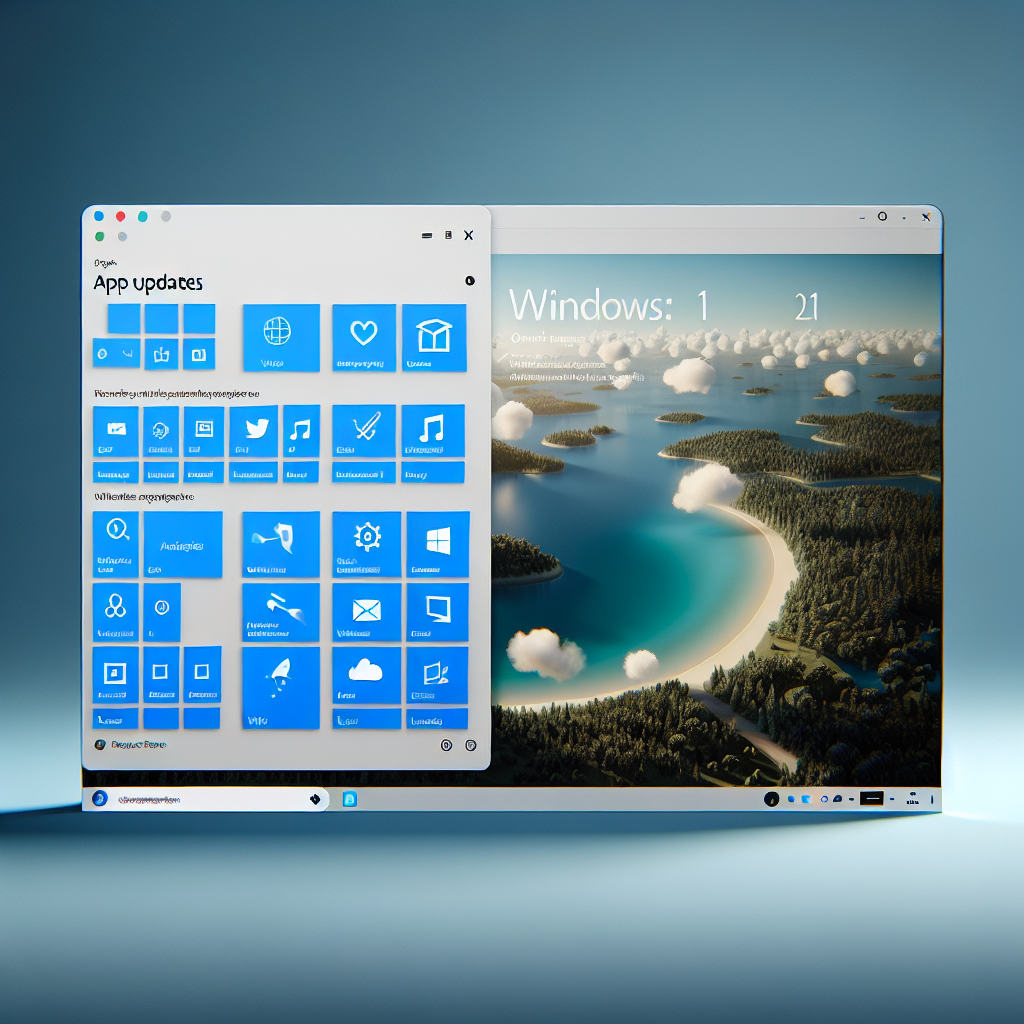Click the heart icon tile

(x=363, y=338)
